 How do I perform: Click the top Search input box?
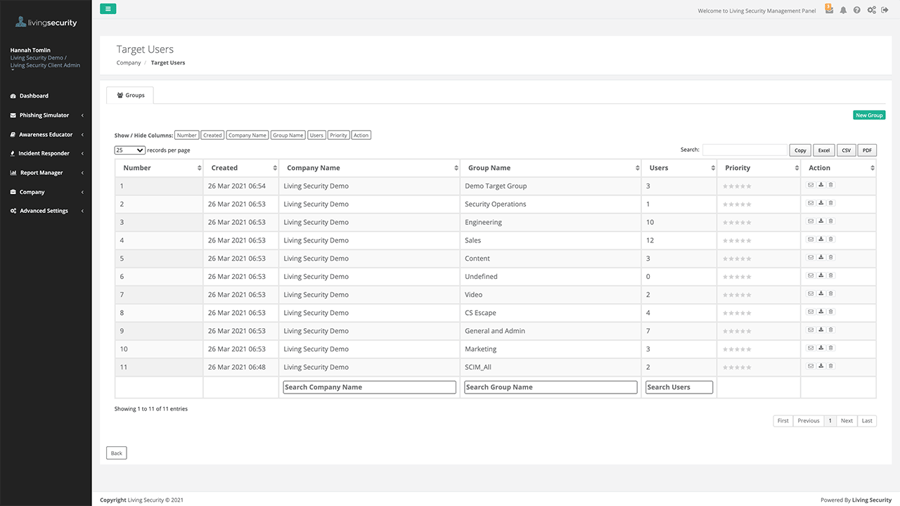point(744,150)
